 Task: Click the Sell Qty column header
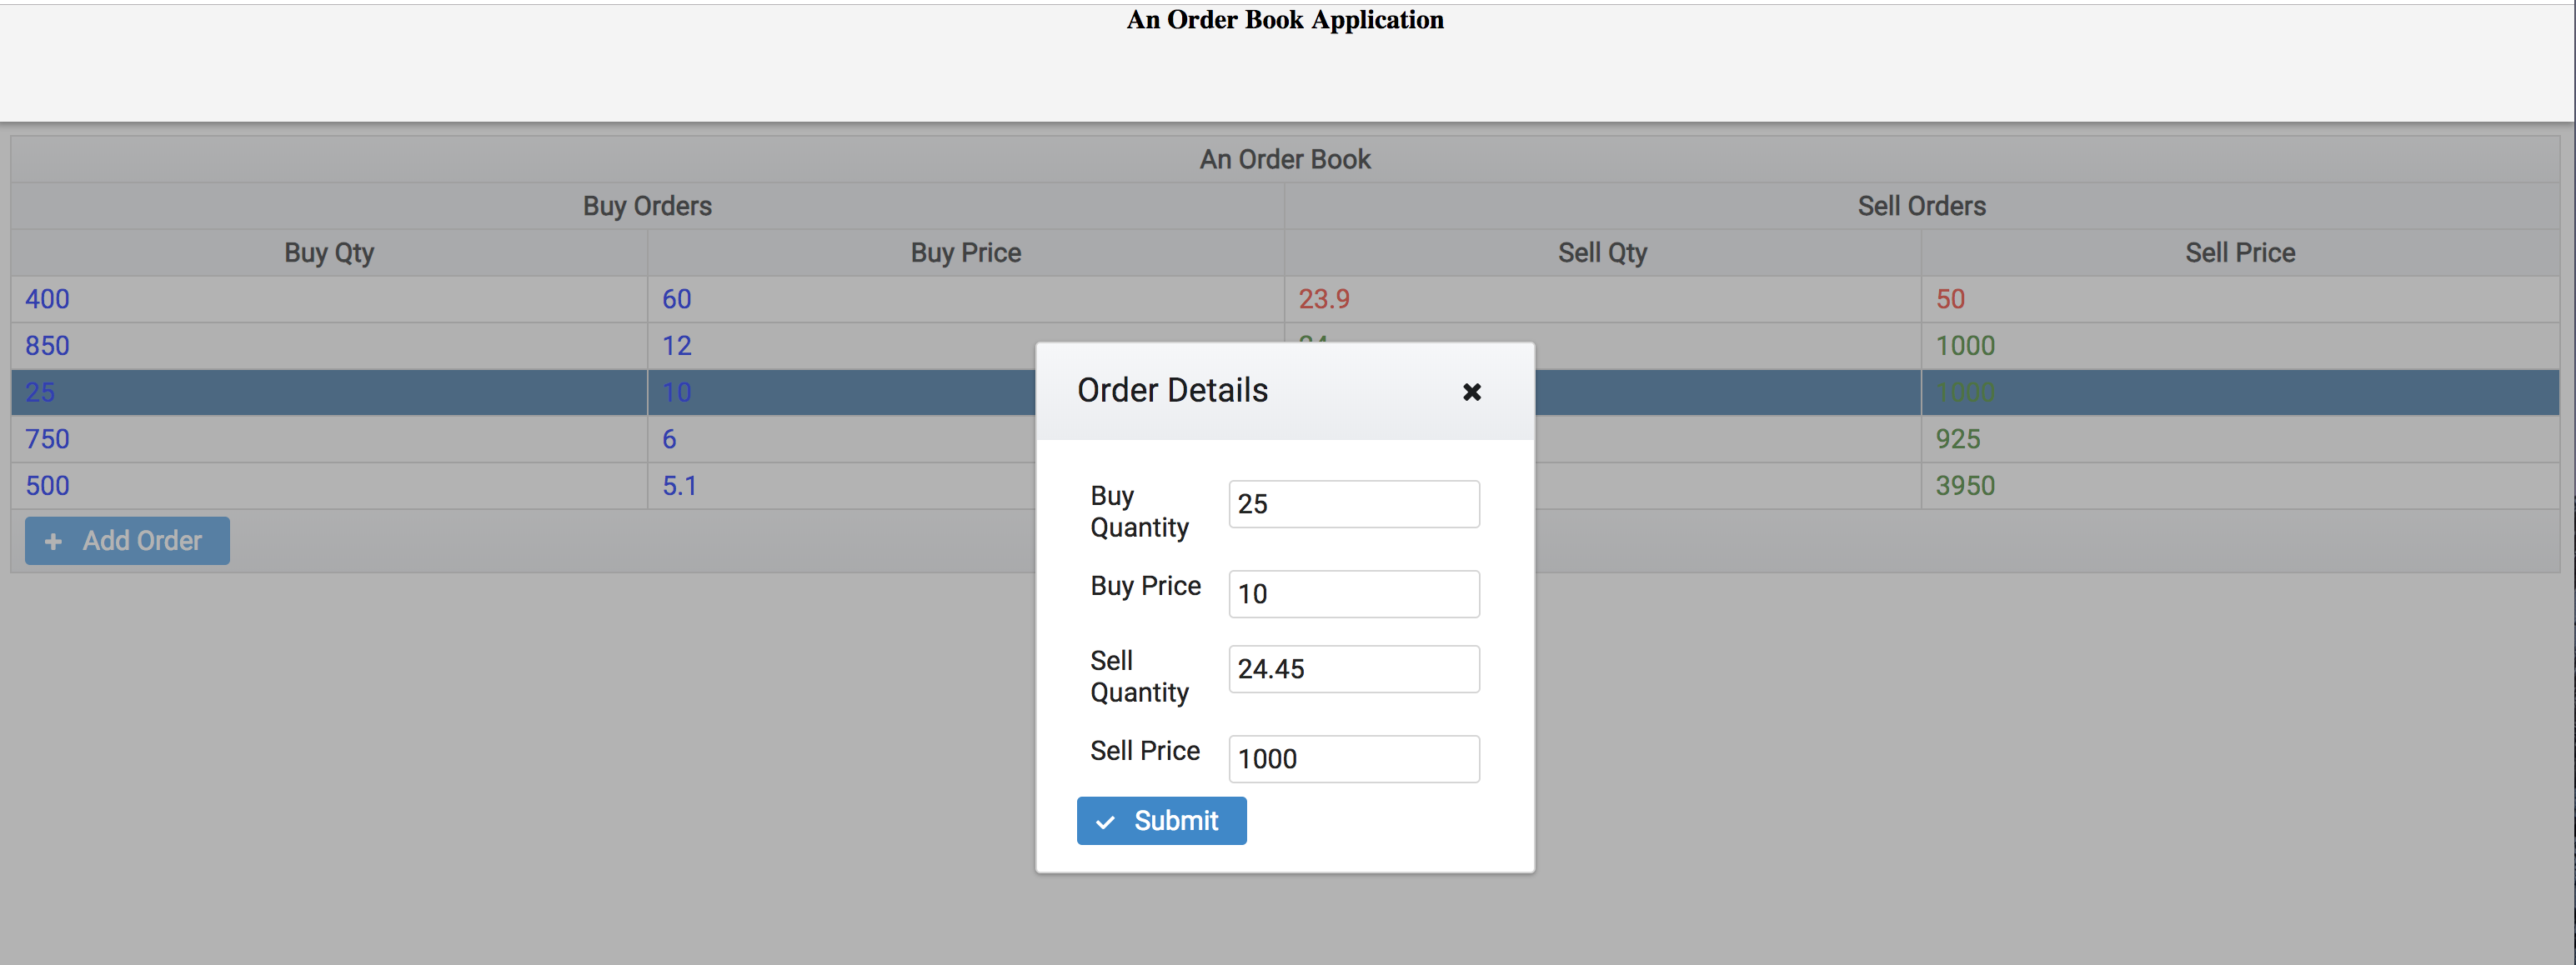(x=1602, y=253)
